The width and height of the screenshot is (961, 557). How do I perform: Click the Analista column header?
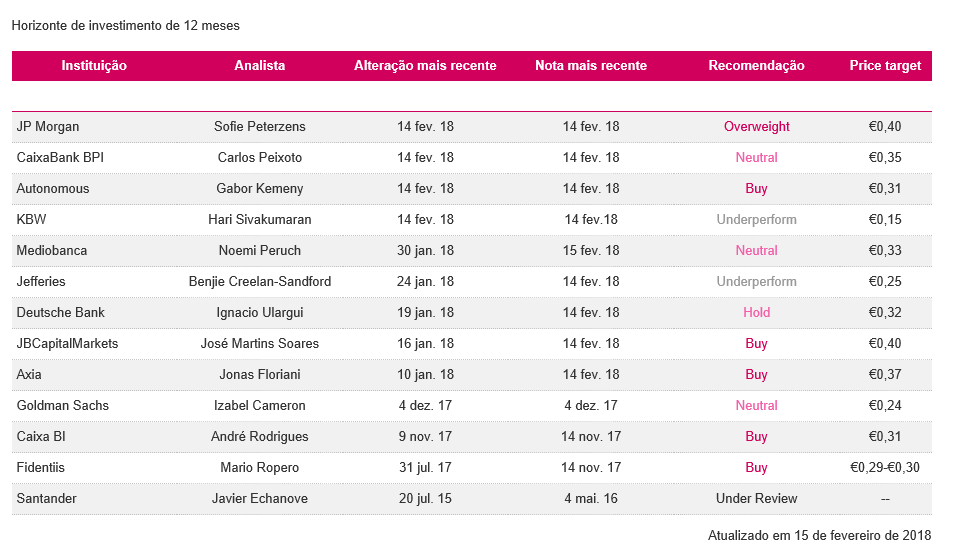coord(260,66)
